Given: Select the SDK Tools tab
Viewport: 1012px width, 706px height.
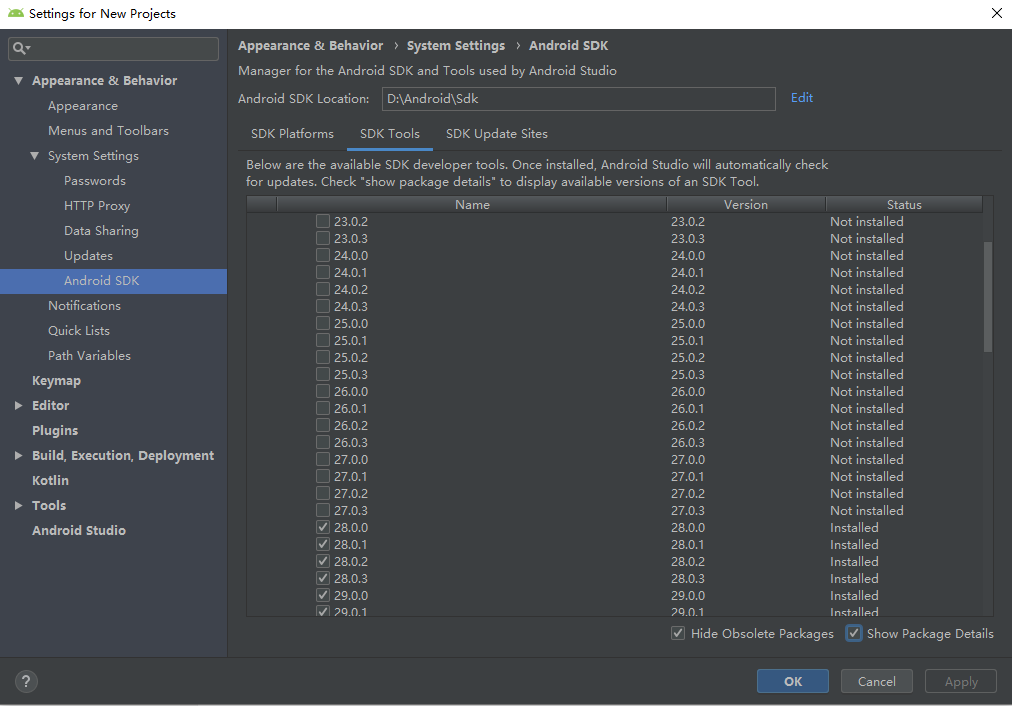Looking at the screenshot, I should [390, 134].
